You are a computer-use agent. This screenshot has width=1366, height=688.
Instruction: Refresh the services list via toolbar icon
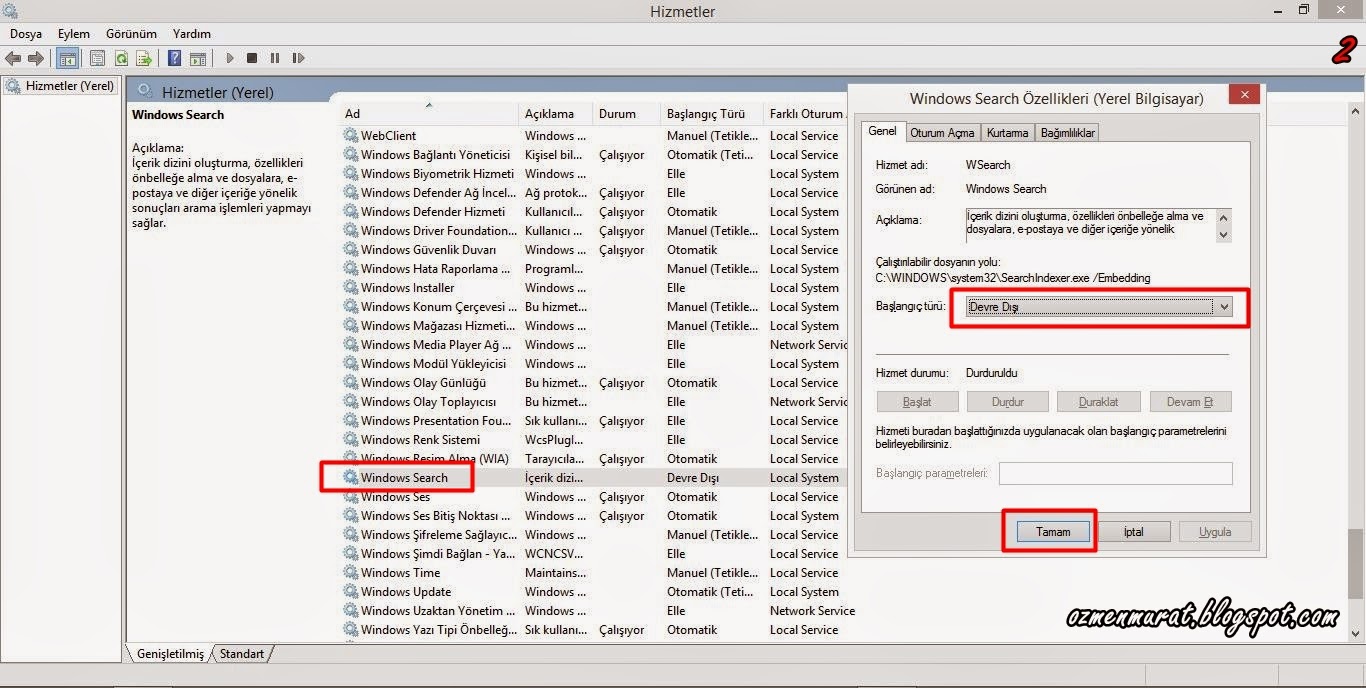point(120,58)
